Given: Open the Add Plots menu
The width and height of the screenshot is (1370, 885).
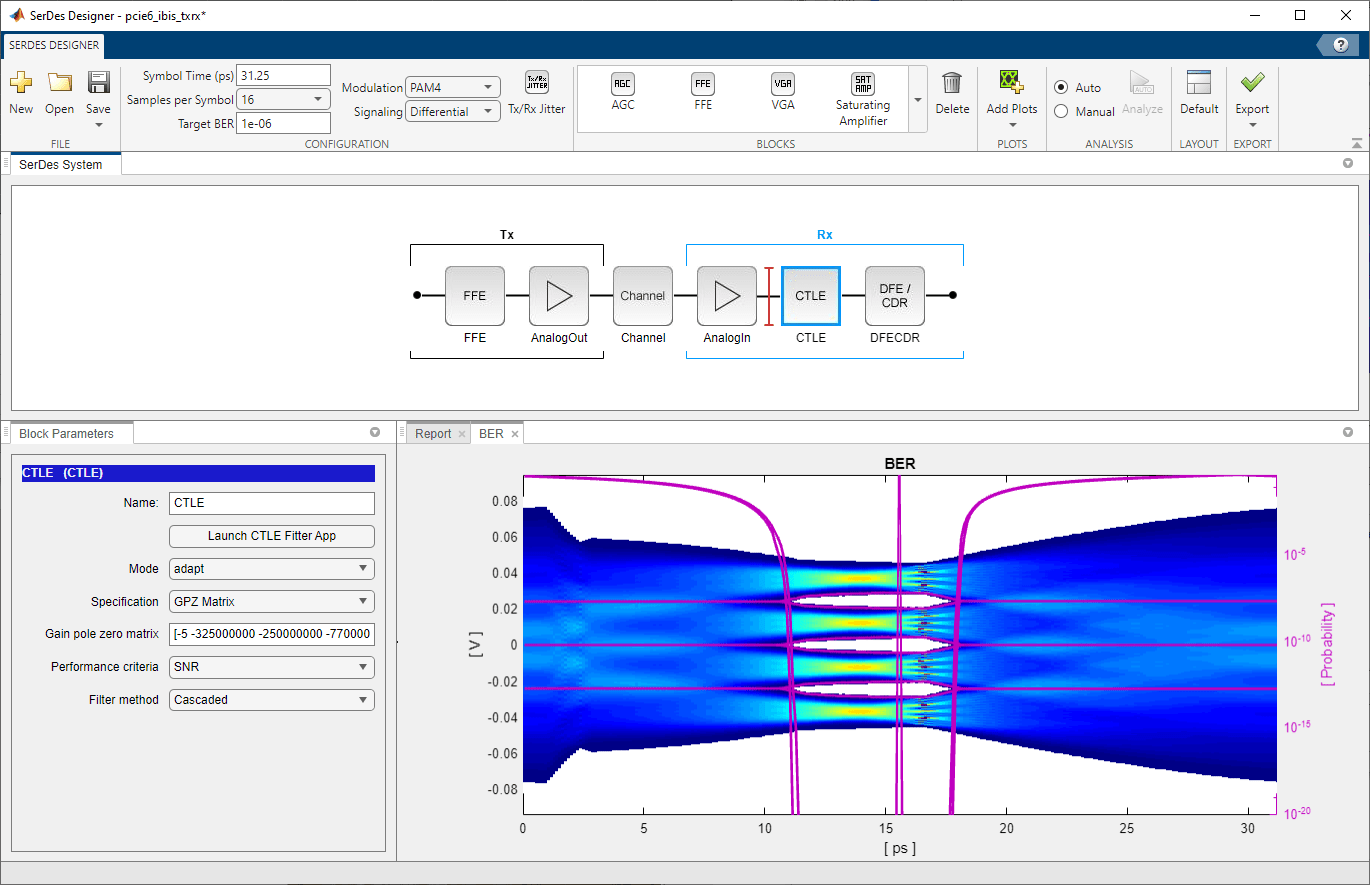Looking at the screenshot, I should pyautogui.click(x=1012, y=98).
